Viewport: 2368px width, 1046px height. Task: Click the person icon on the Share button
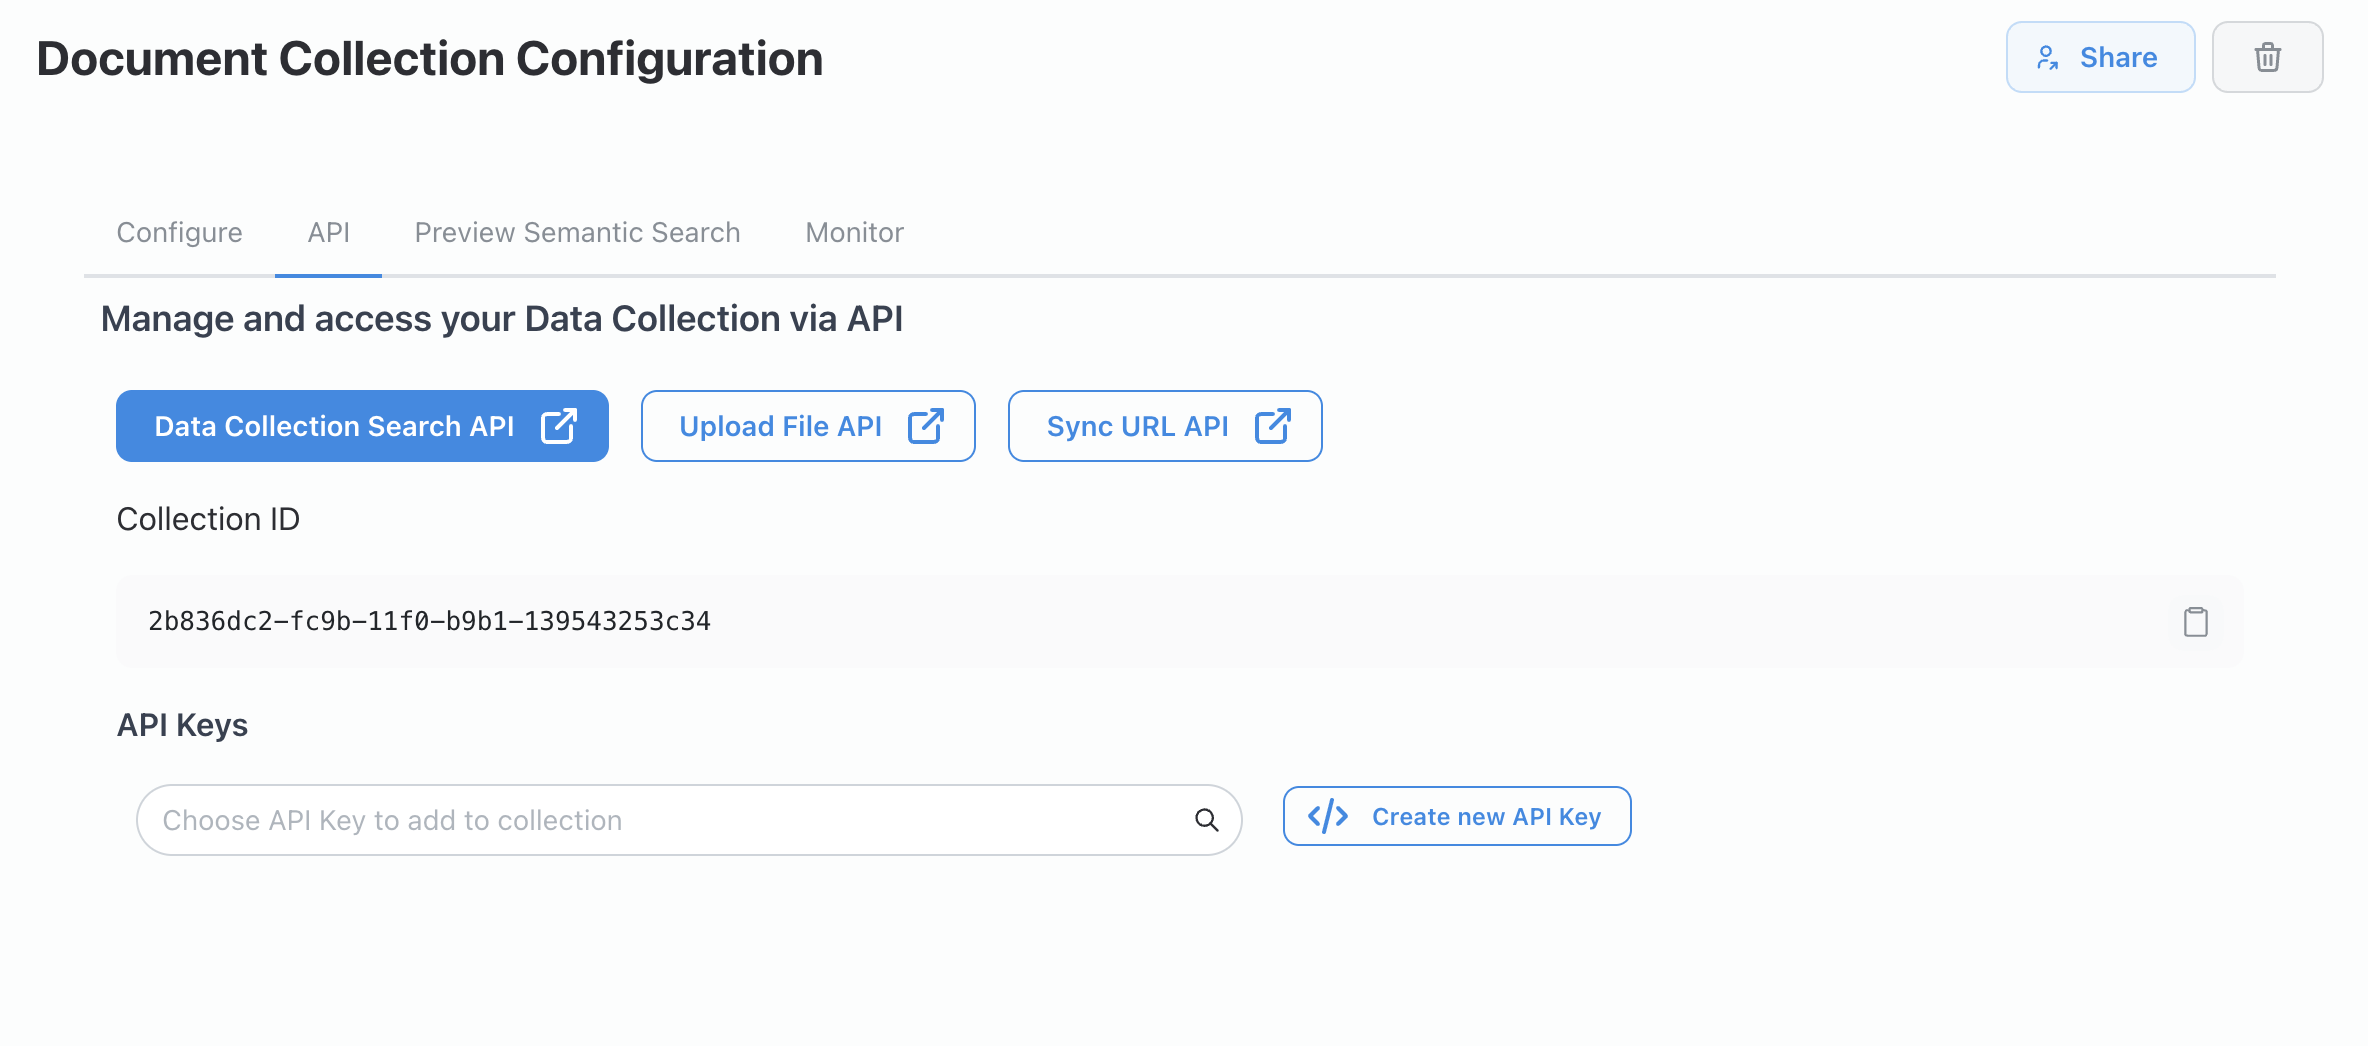click(2048, 58)
